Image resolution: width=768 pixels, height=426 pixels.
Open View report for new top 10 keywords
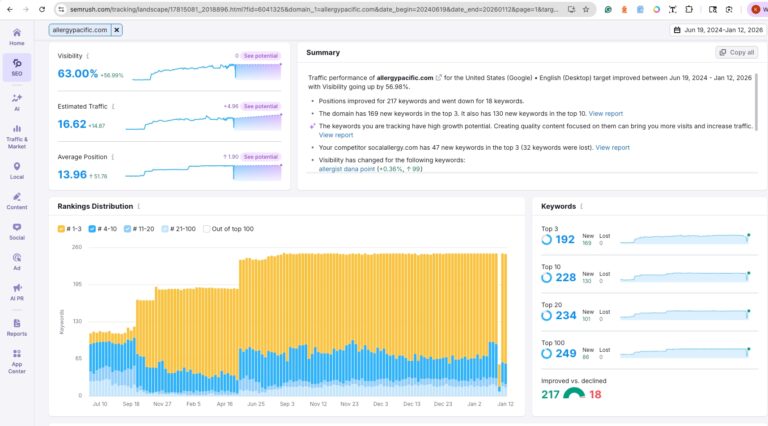click(x=605, y=114)
